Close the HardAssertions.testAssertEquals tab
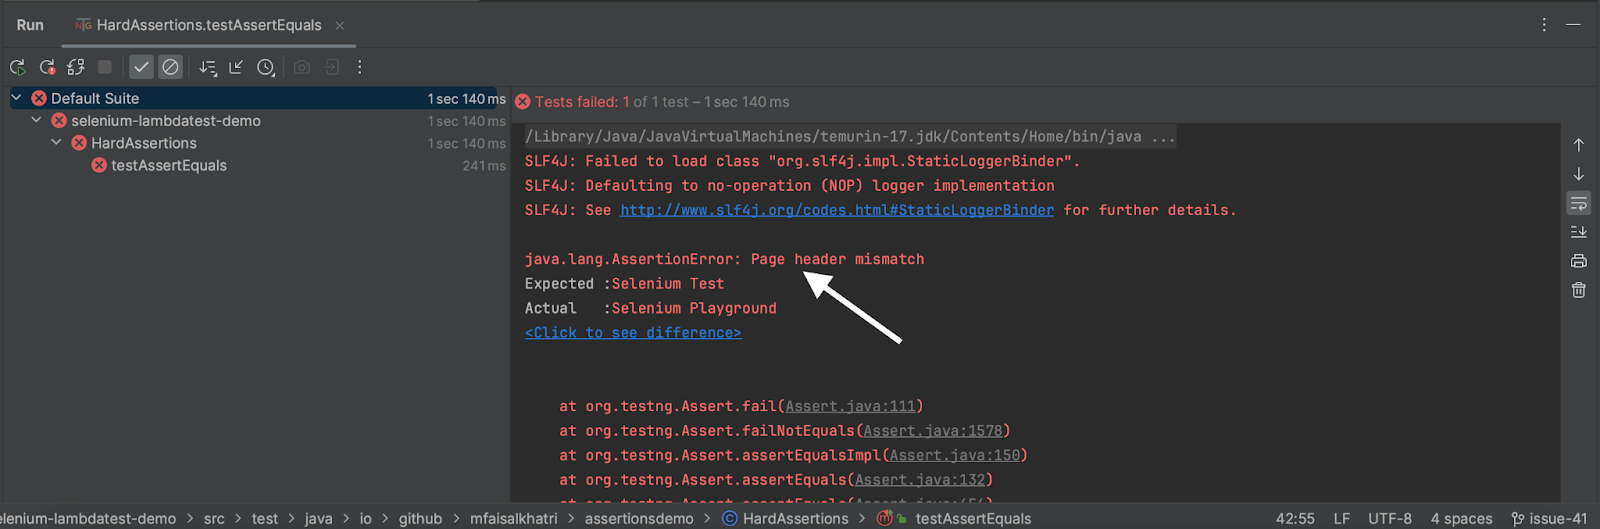 pyautogui.click(x=340, y=25)
